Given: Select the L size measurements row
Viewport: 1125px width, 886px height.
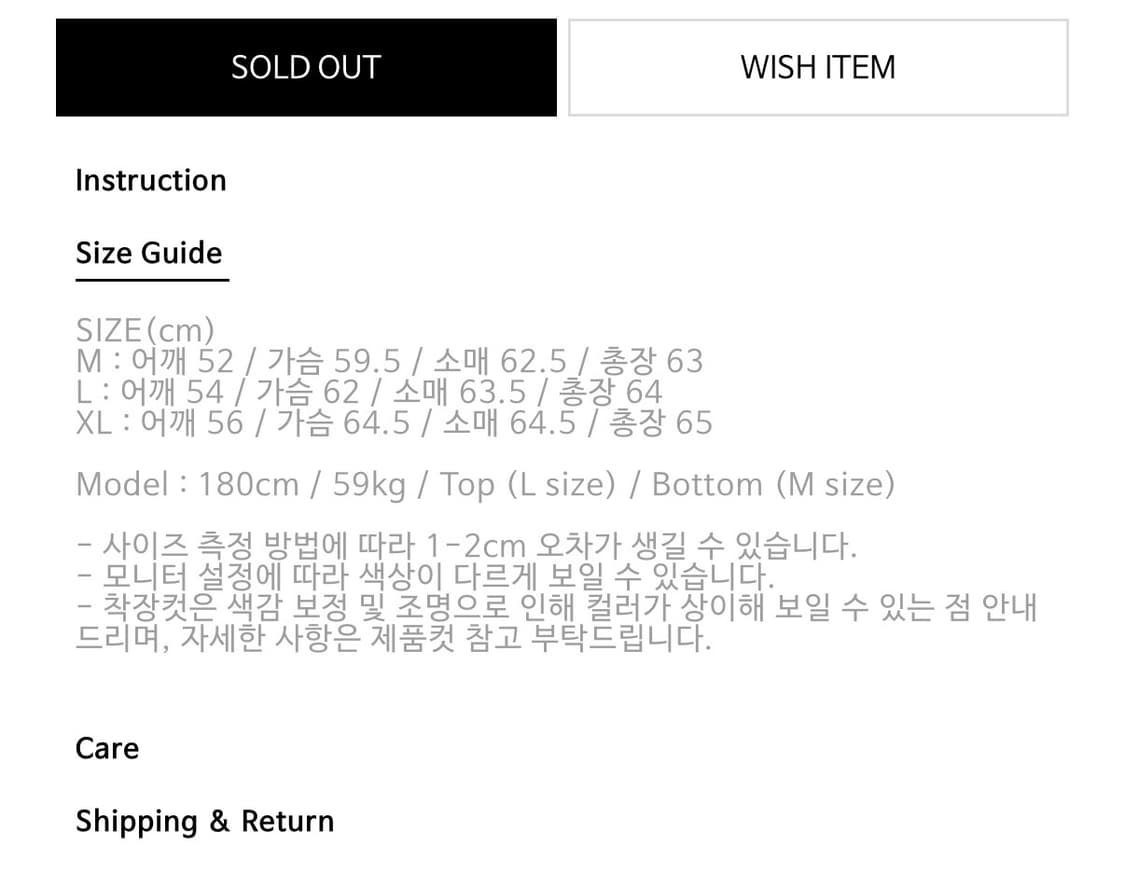Looking at the screenshot, I should (369, 392).
